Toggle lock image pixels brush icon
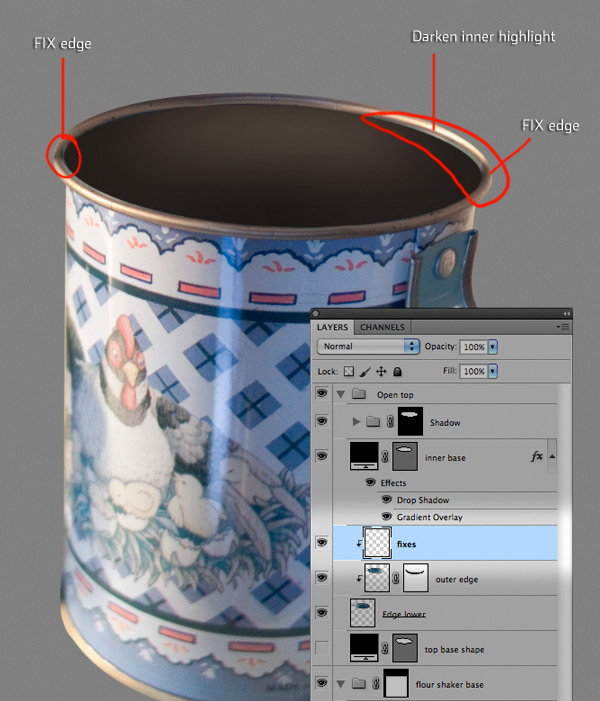The image size is (600, 701). 365,372
